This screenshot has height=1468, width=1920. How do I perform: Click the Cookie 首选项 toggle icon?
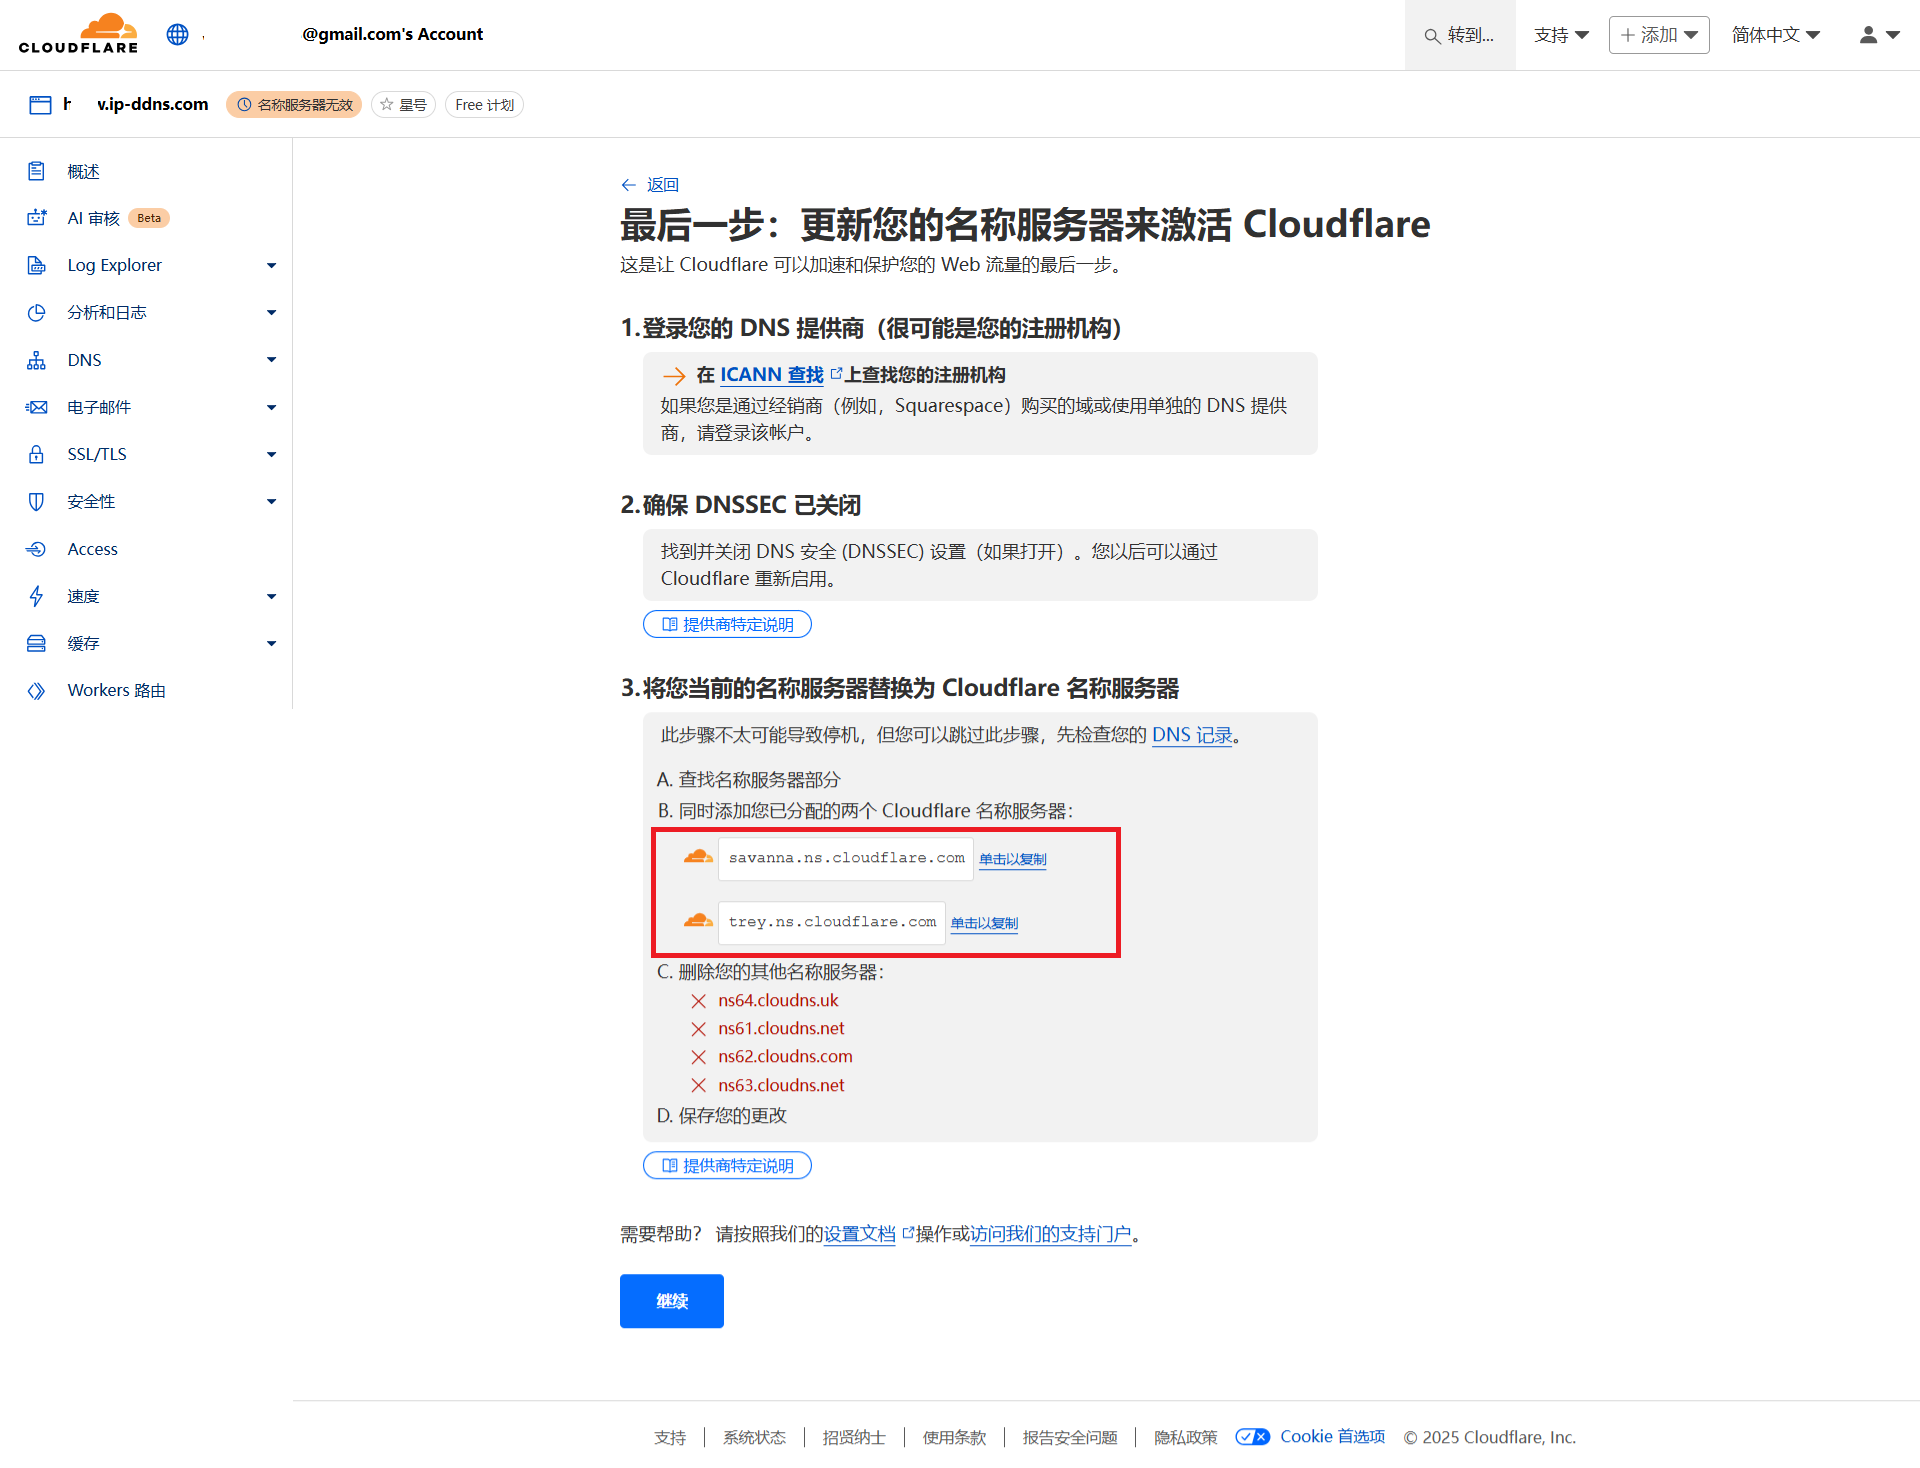pyautogui.click(x=1252, y=1437)
